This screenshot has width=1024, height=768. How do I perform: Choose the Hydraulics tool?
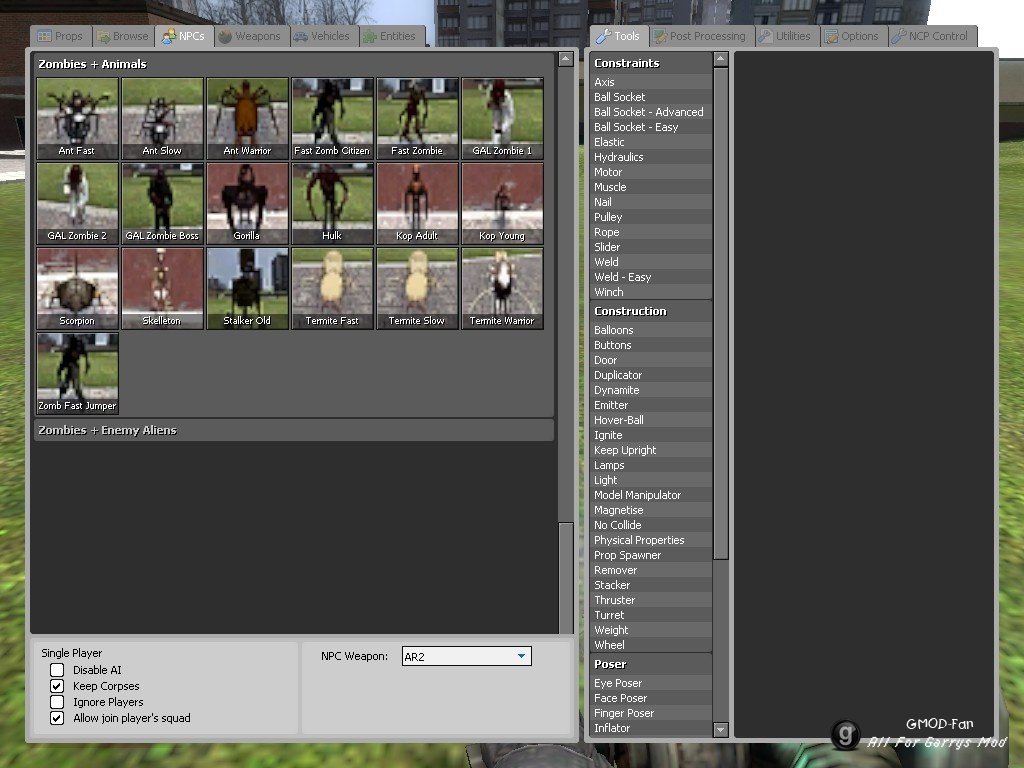650,157
